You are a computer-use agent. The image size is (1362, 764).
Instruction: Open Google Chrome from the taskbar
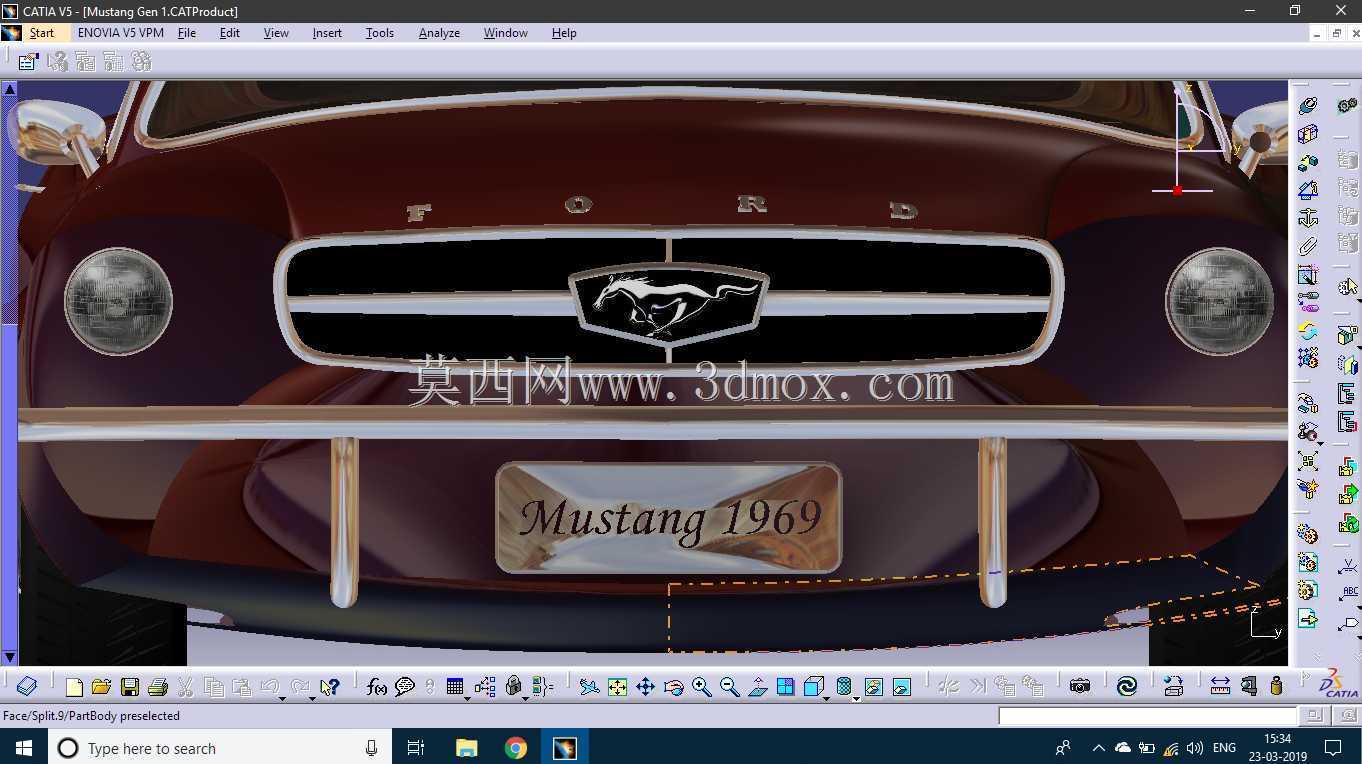[x=515, y=748]
